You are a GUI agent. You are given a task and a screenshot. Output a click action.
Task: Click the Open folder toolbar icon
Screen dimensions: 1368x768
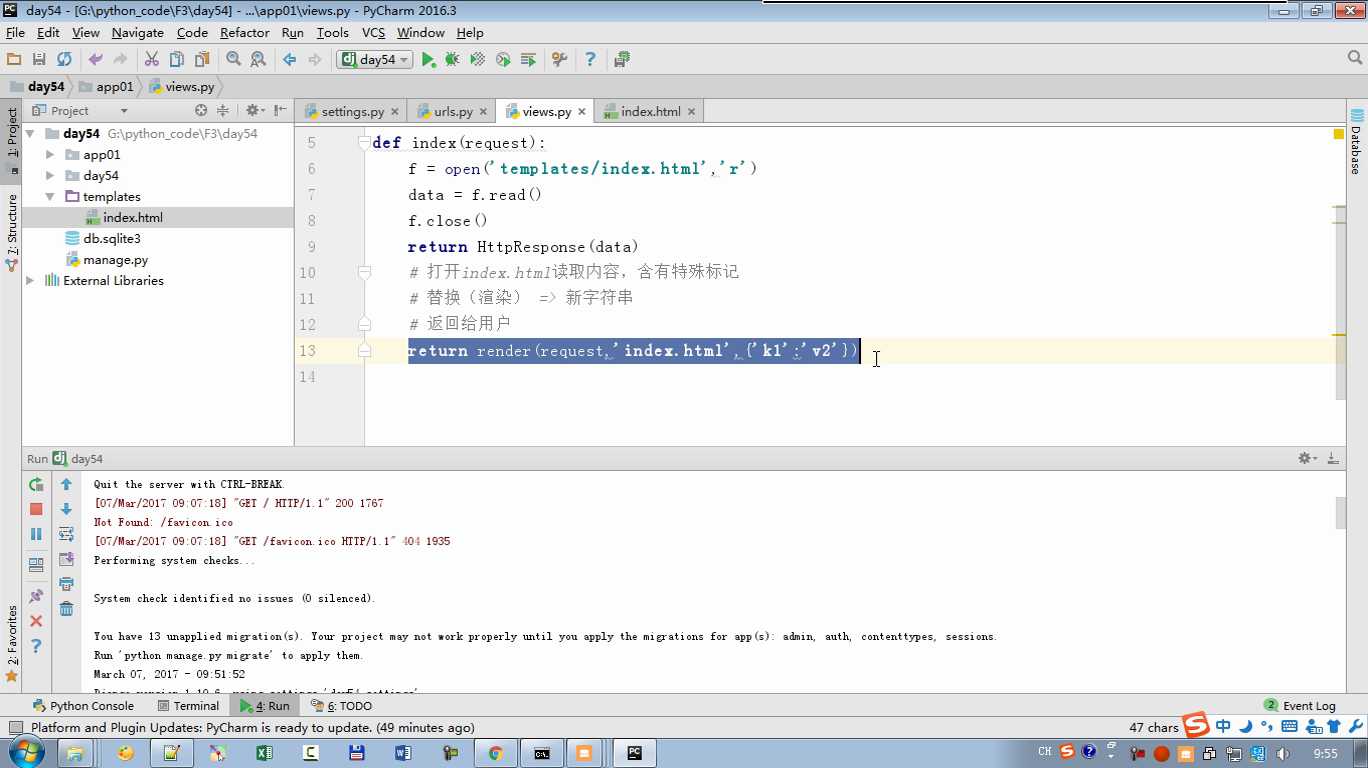(14, 60)
